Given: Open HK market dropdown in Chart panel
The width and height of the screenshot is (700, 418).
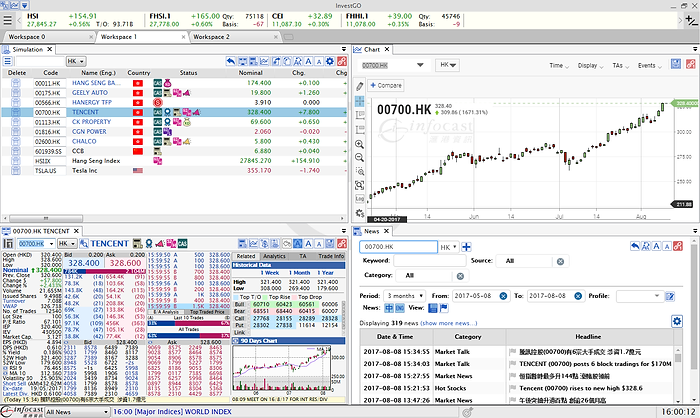Looking at the screenshot, I should (x=447, y=65).
